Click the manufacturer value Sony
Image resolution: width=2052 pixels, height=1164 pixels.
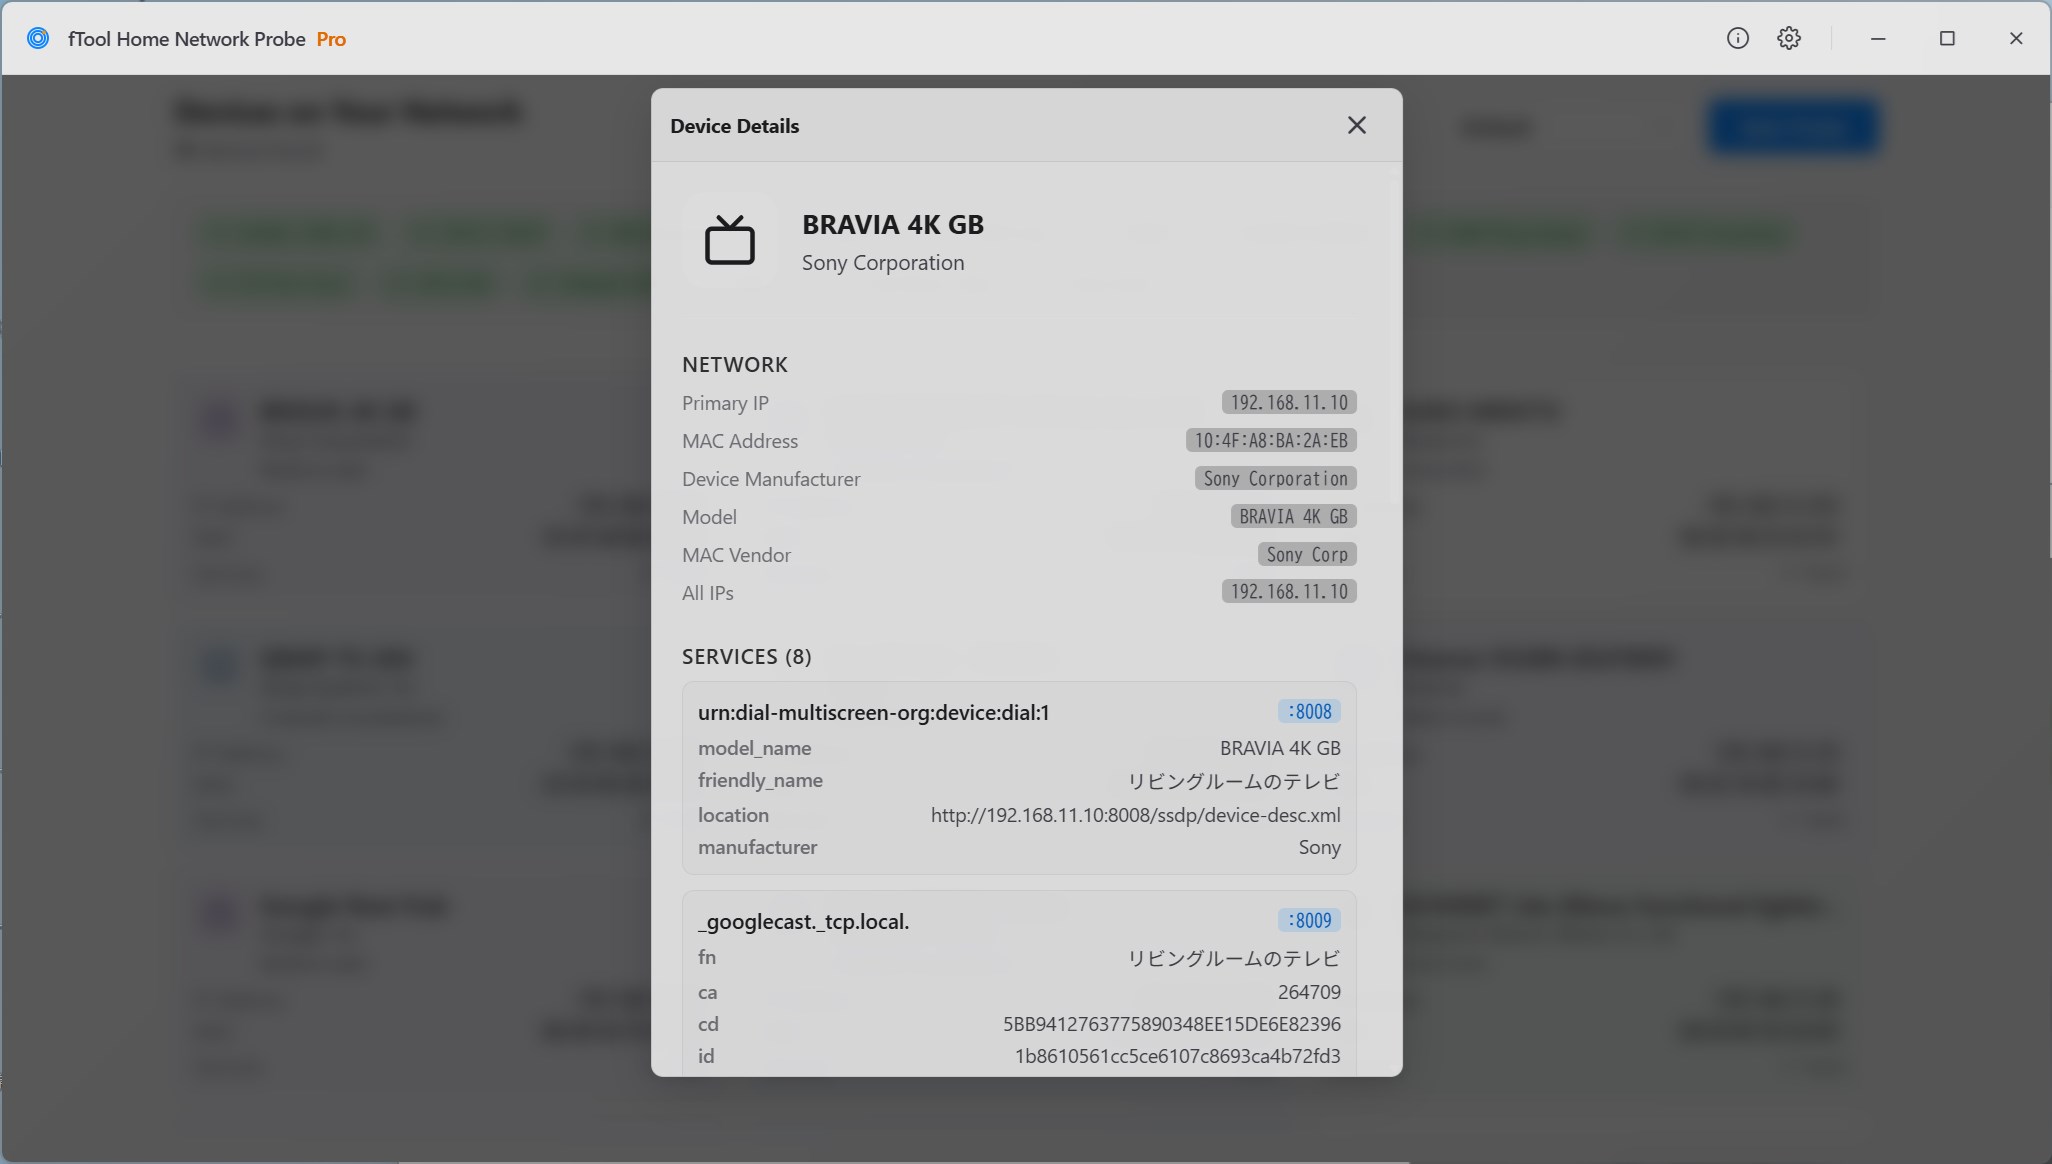pyautogui.click(x=1320, y=847)
